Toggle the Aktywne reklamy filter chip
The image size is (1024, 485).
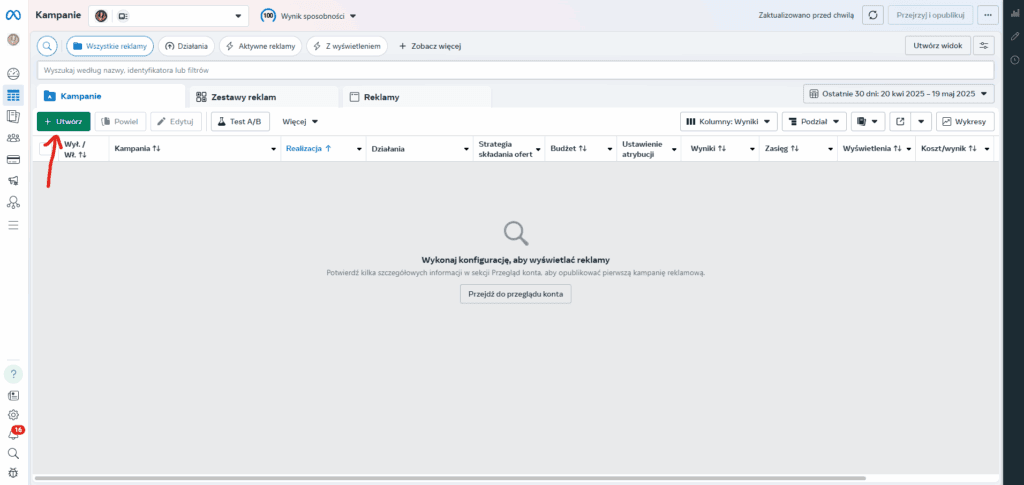coord(259,46)
